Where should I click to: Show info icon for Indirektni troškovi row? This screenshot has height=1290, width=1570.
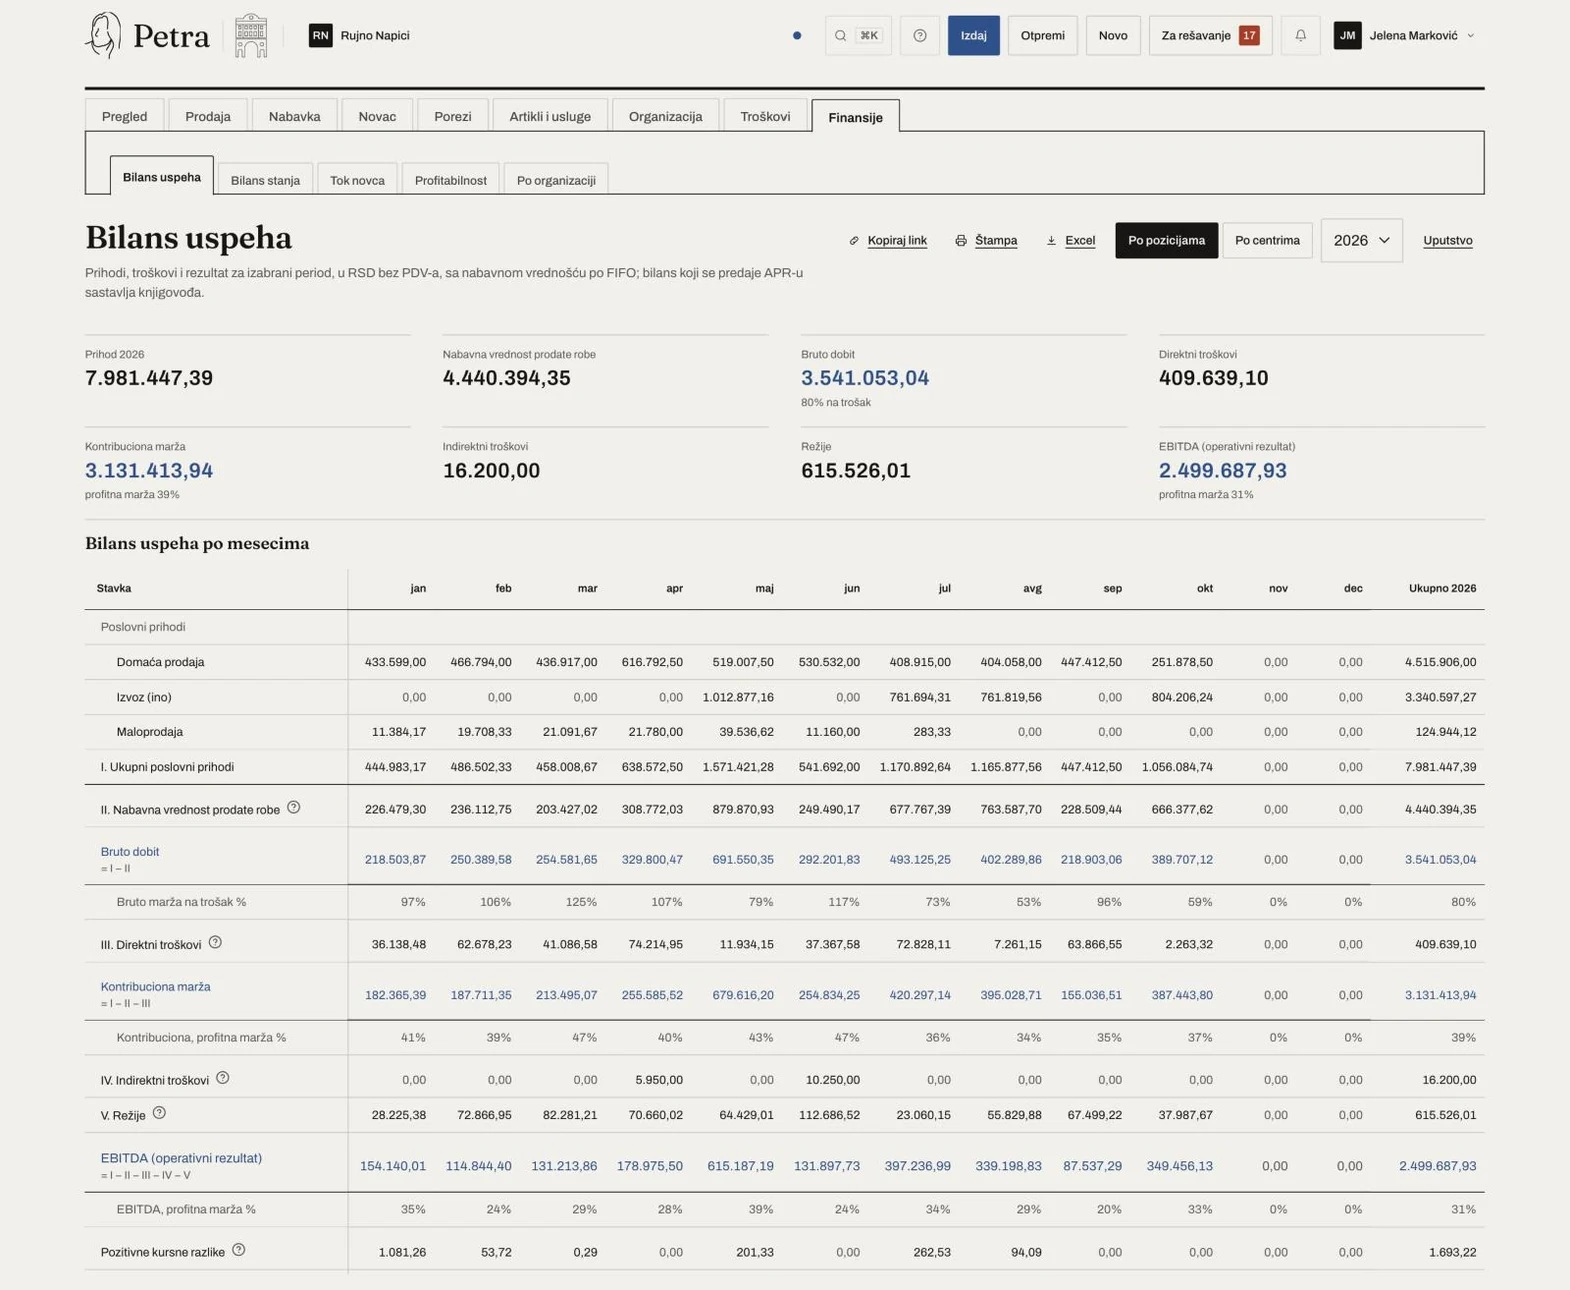point(223,1077)
